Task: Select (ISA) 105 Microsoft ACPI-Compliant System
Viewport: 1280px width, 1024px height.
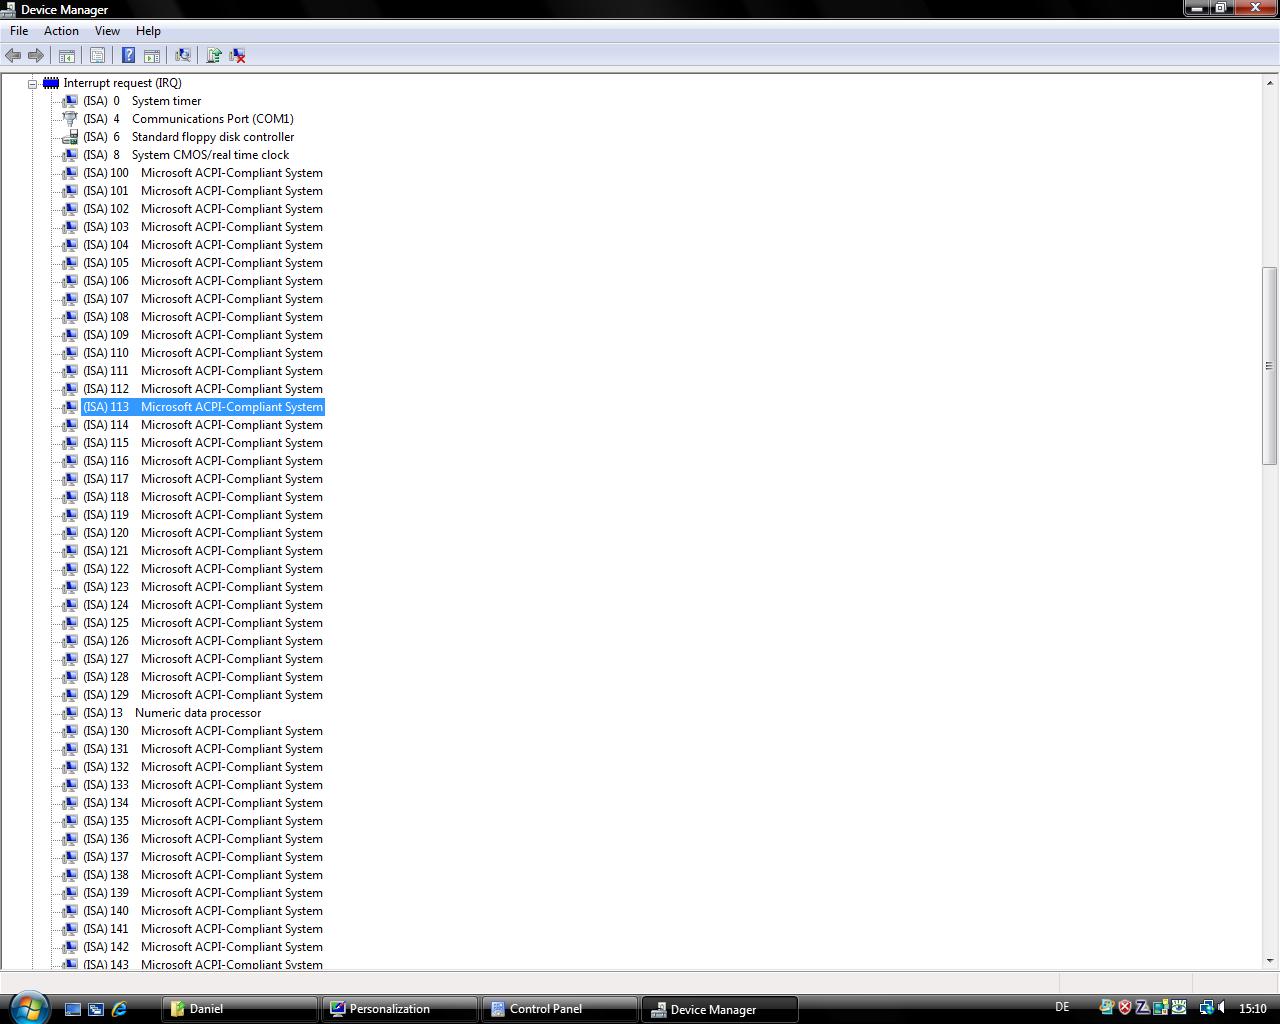Action: [203, 263]
